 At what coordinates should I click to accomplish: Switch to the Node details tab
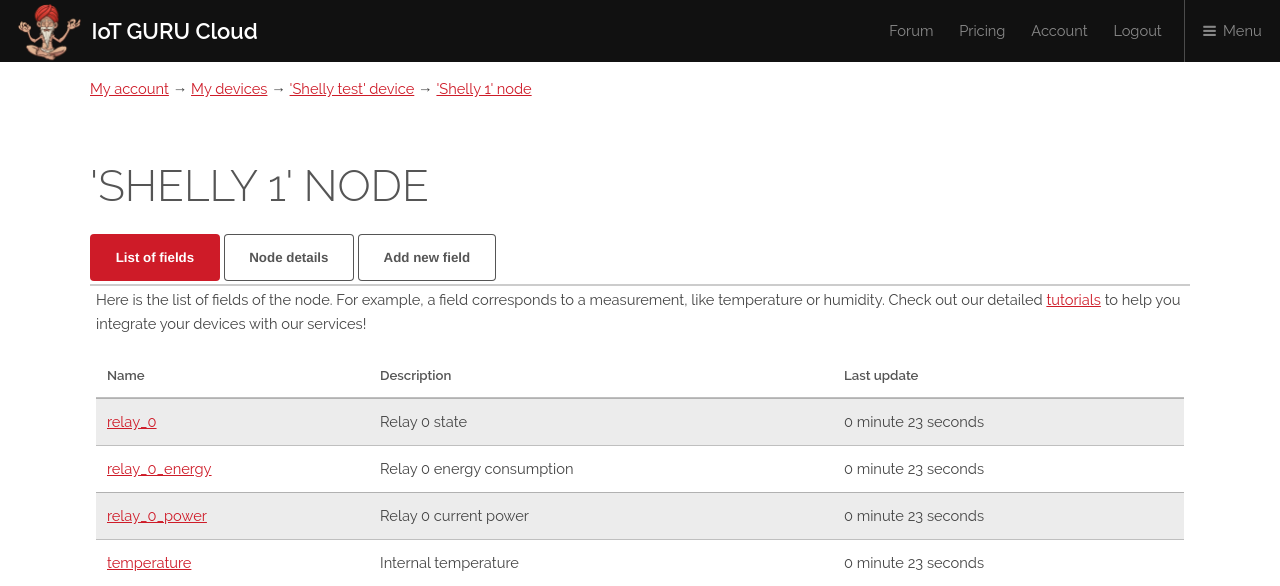288,258
